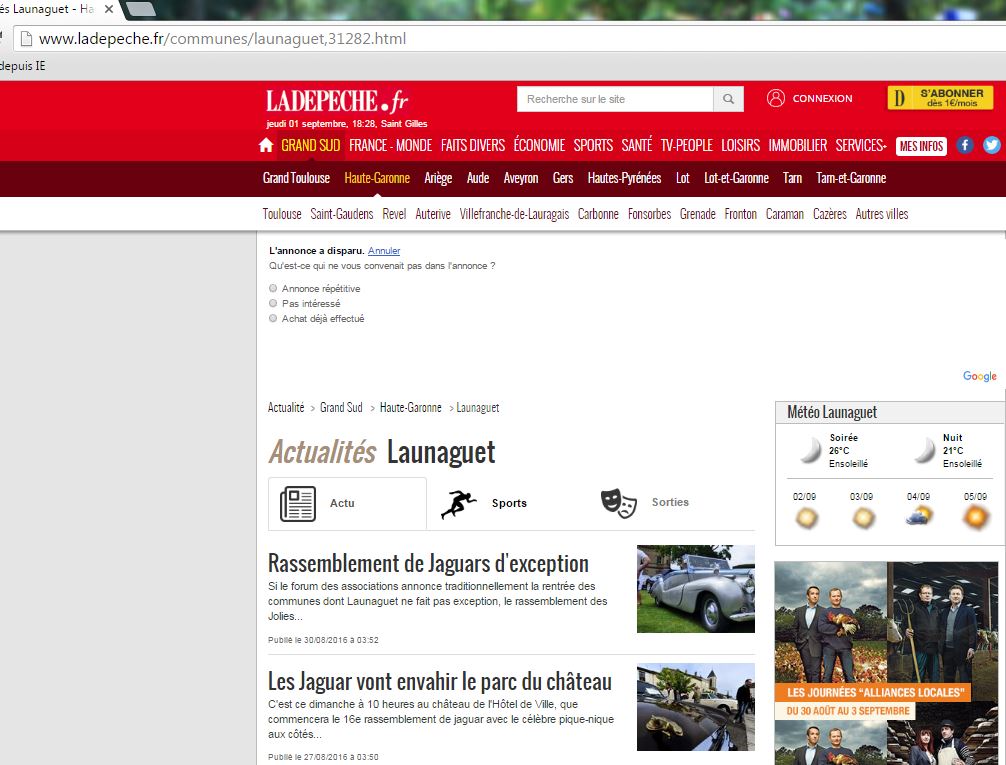Screen dimensions: 1006x765
Task: Open the La Dépêche Facebook icon
Action: pyautogui.click(x=965, y=145)
